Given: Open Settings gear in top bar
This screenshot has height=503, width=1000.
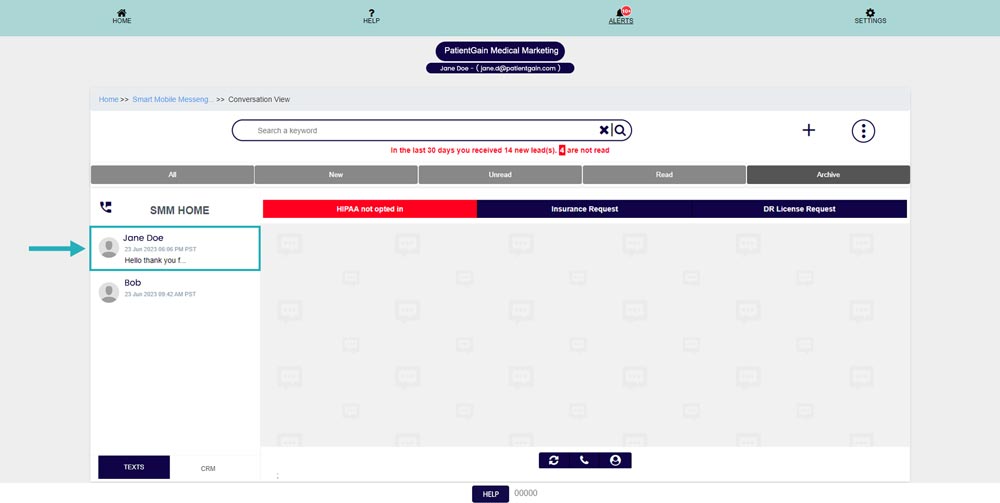Looking at the screenshot, I should click(870, 13).
